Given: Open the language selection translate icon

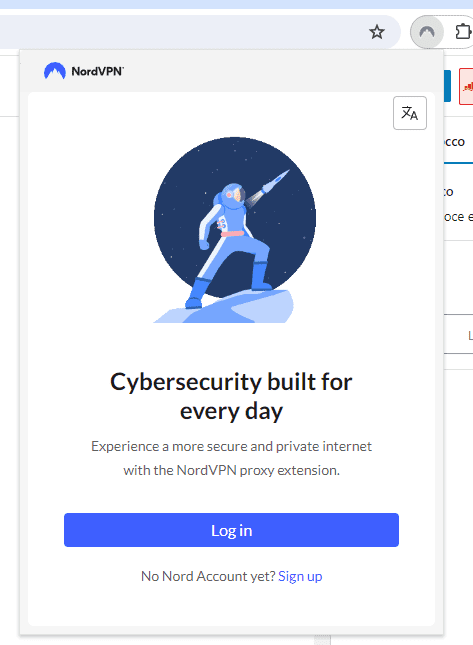Looking at the screenshot, I should 410,113.
